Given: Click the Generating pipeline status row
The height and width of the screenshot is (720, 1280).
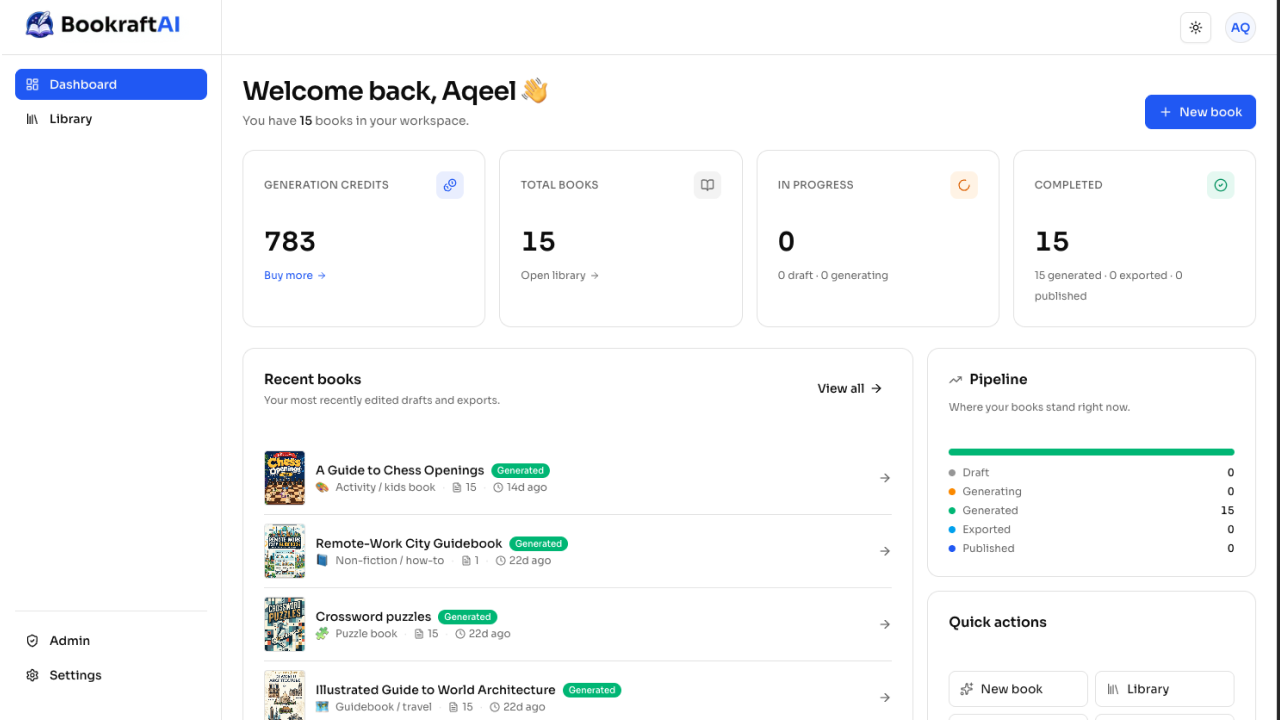Looking at the screenshot, I should click(1091, 491).
